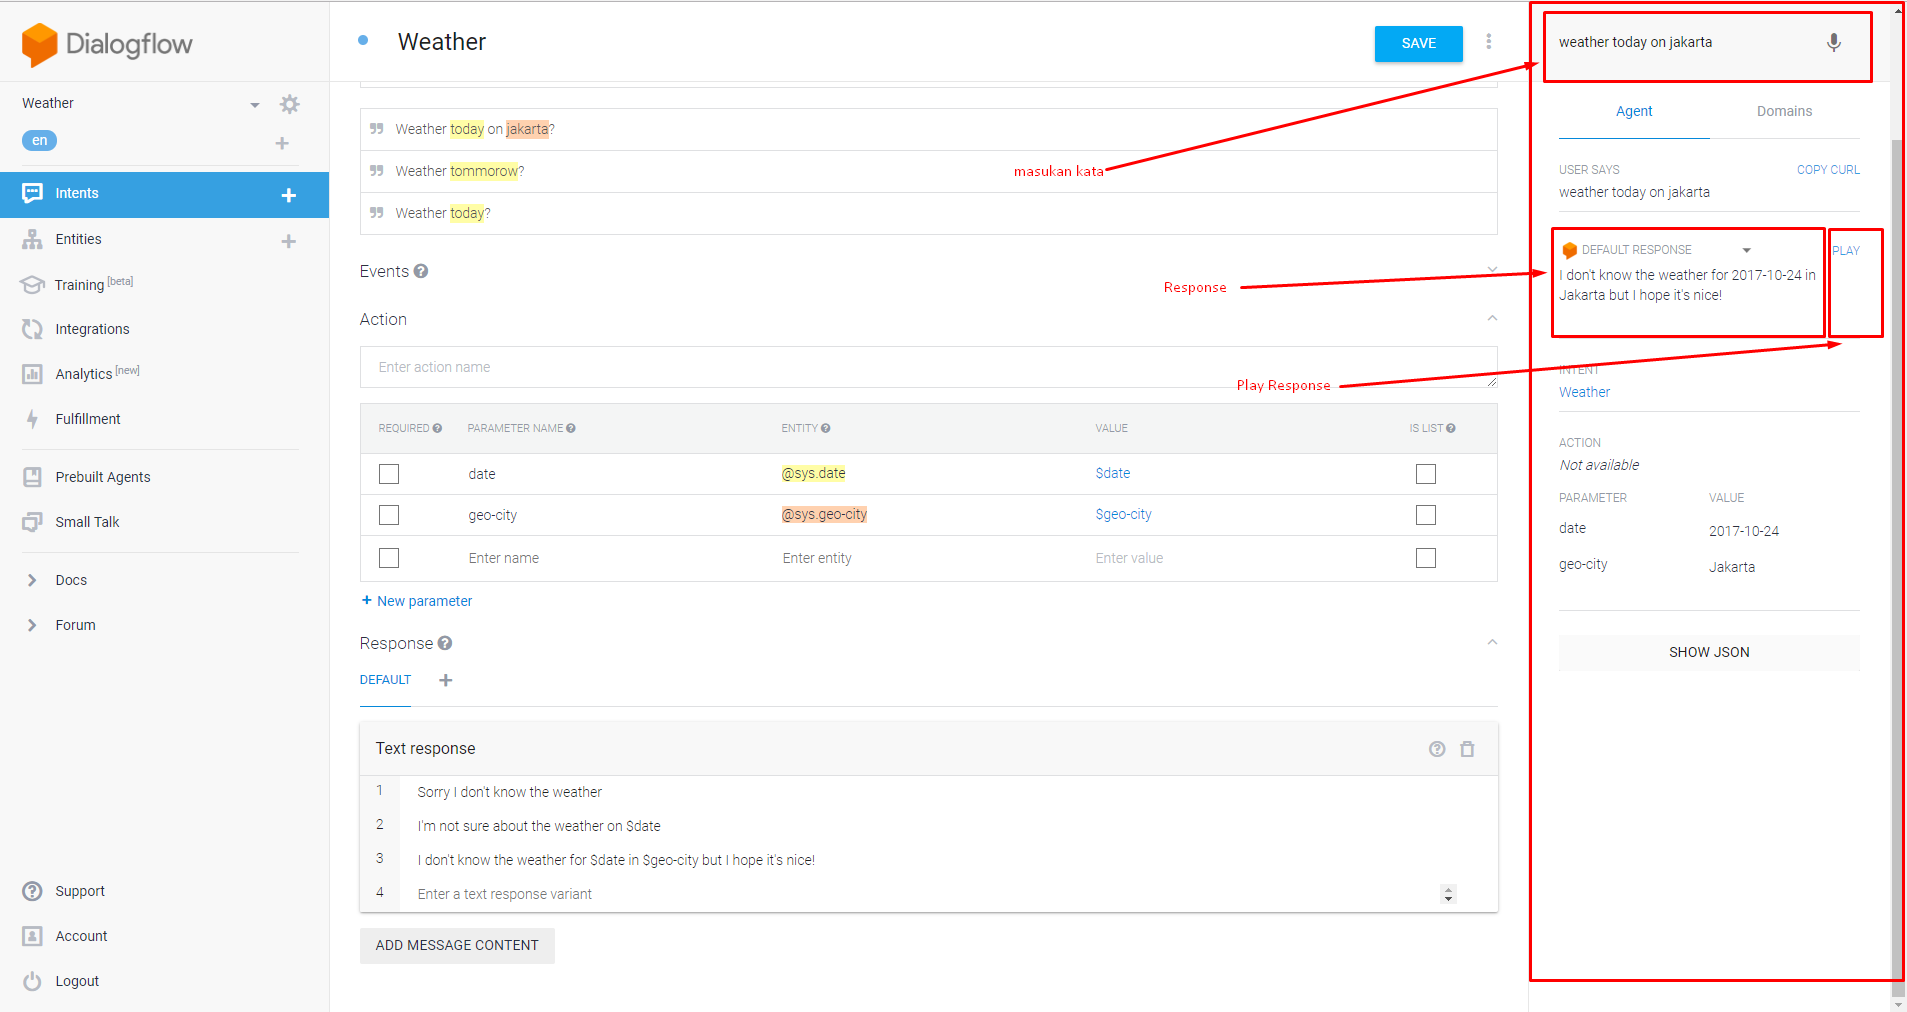The height and width of the screenshot is (1012, 1907).
Task: Click help icon next to Events
Action: [421, 271]
